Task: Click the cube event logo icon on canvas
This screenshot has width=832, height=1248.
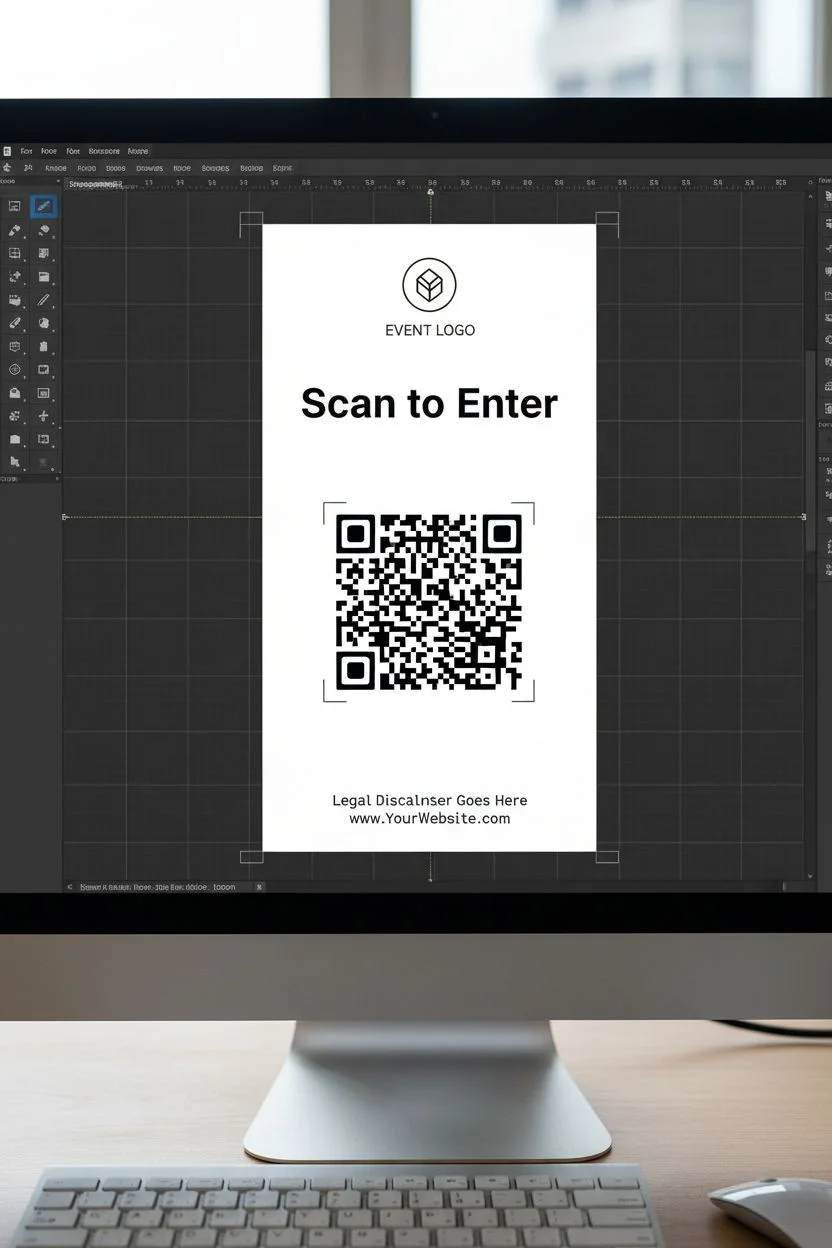Action: pos(429,286)
